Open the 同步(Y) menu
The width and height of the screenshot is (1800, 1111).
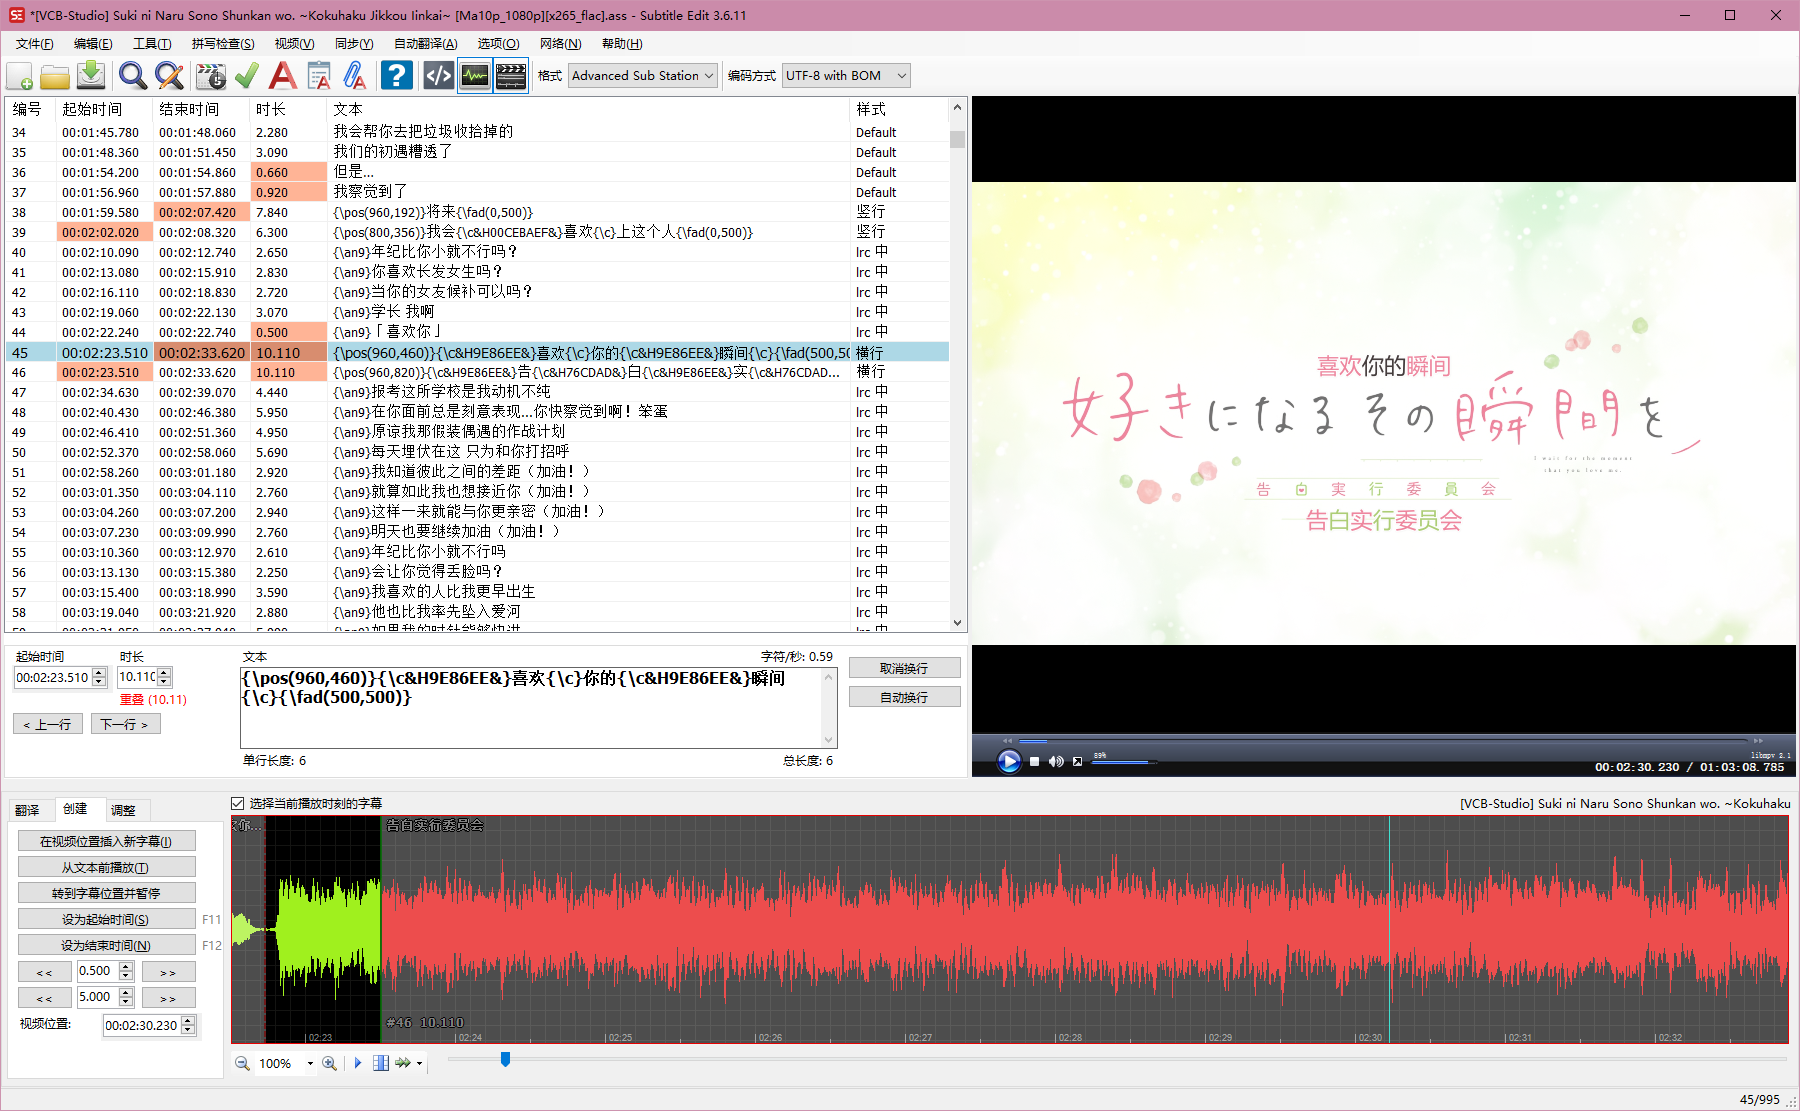click(x=354, y=44)
